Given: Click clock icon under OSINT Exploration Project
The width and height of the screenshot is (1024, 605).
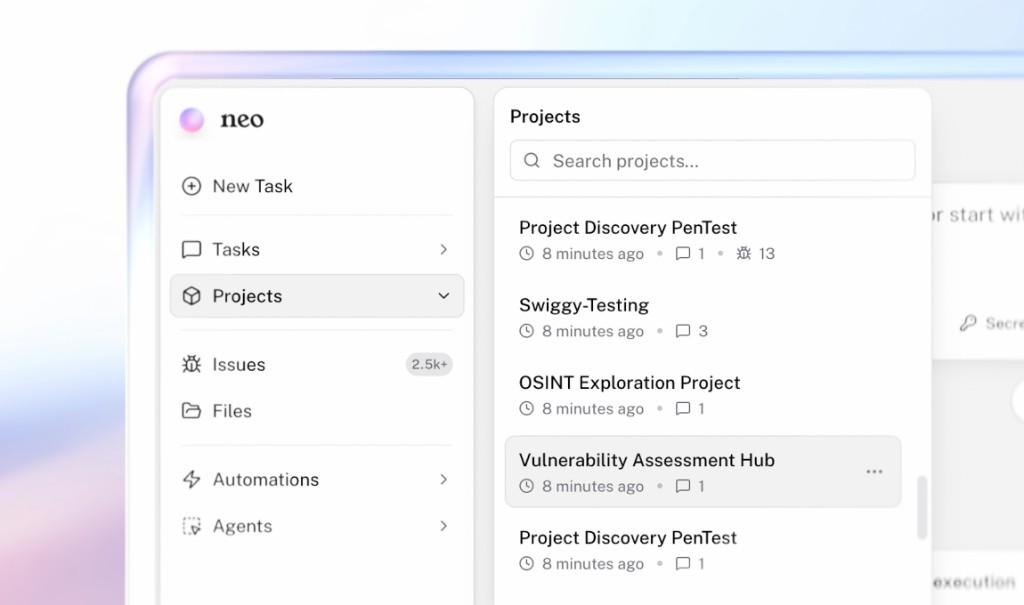Looking at the screenshot, I should point(526,409).
